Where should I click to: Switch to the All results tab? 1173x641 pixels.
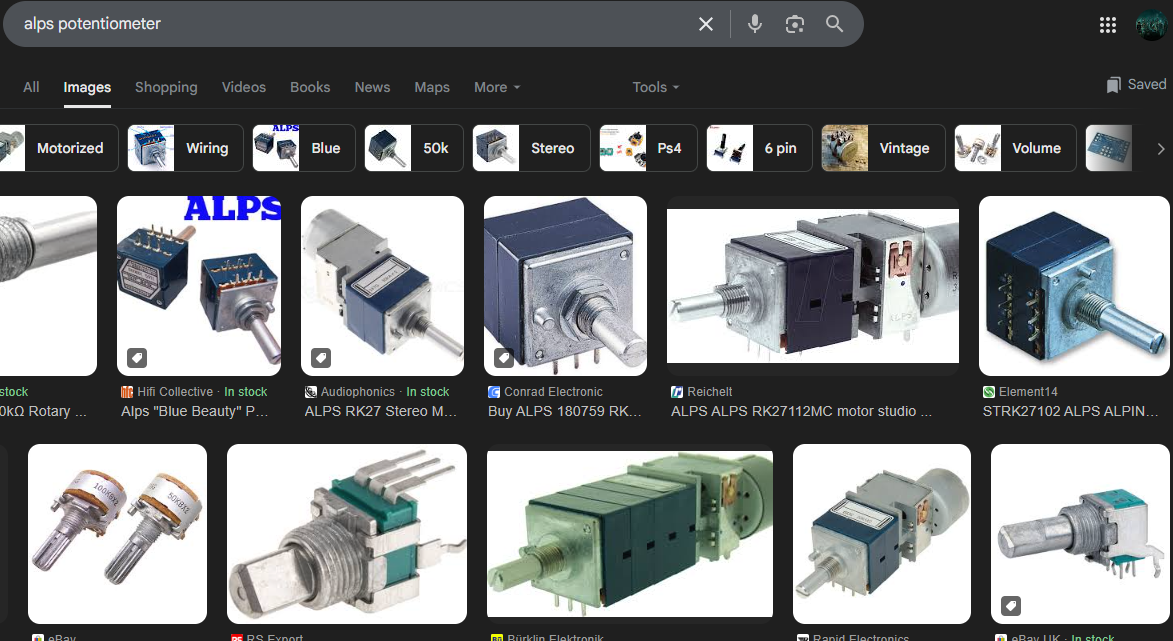[x=31, y=88]
